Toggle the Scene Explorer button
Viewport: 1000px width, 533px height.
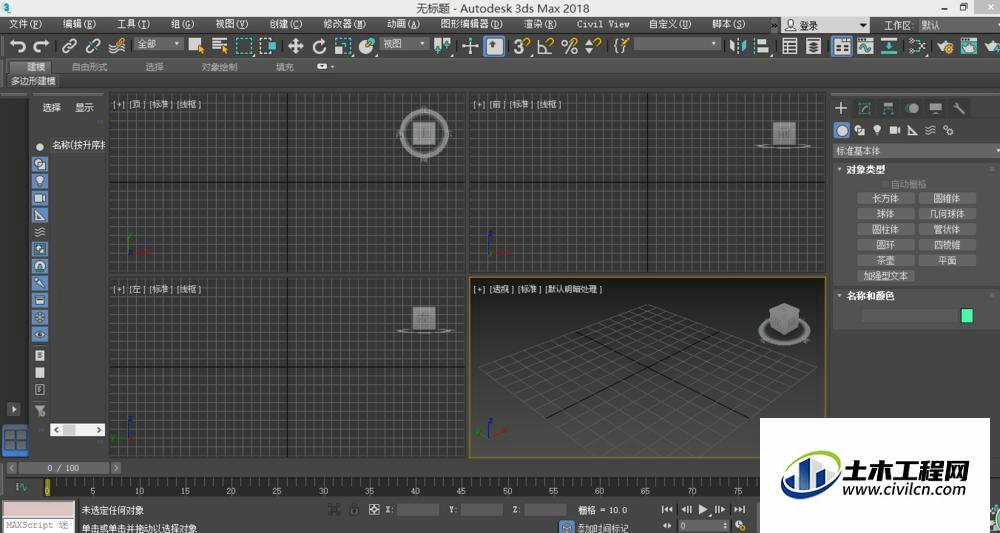coord(790,46)
